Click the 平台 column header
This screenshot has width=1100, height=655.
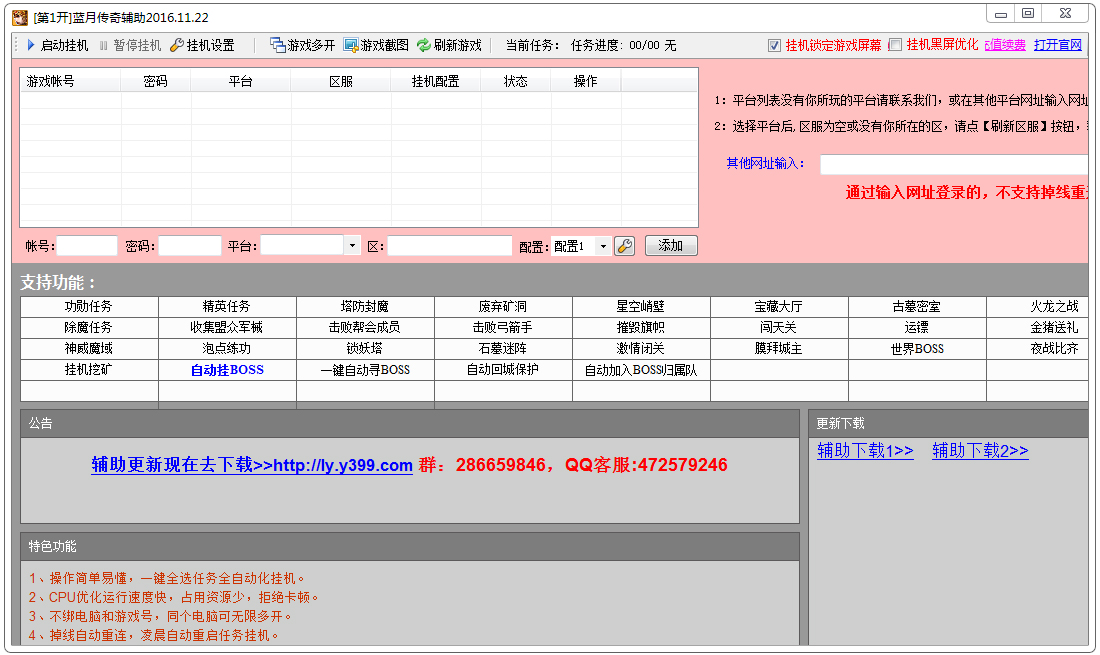(x=241, y=81)
